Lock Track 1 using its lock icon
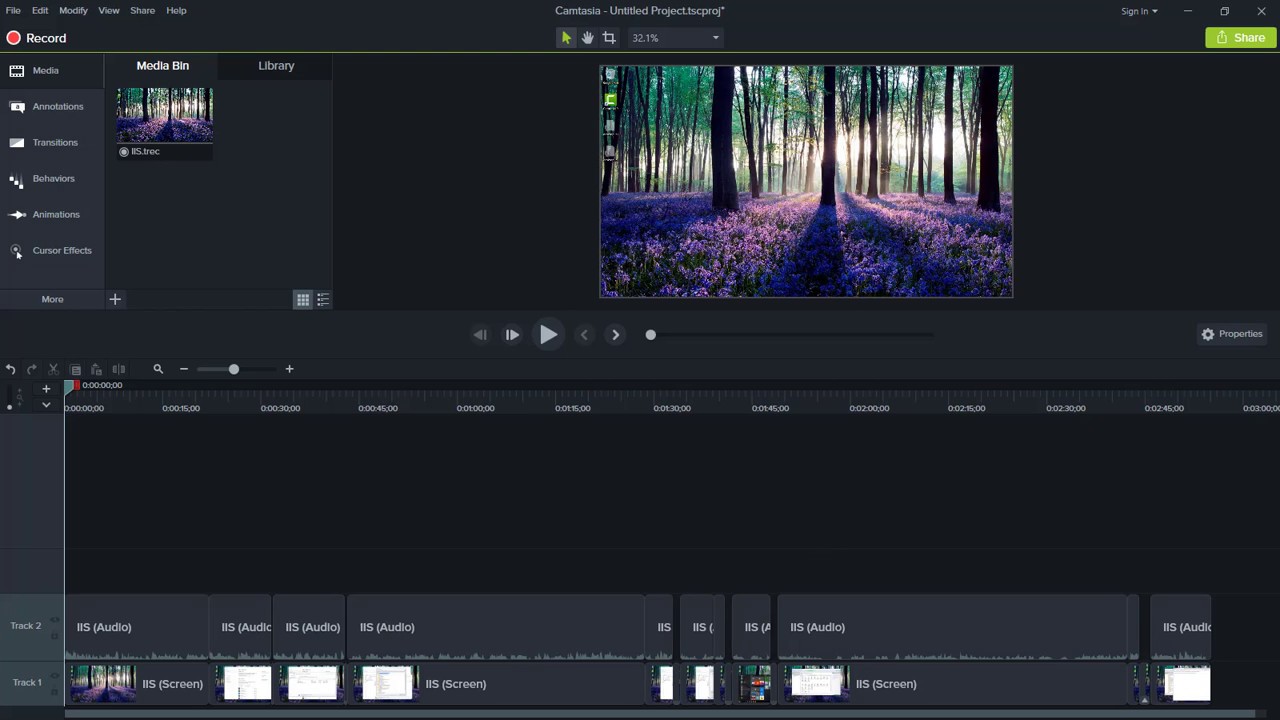The height and width of the screenshot is (720, 1280). tap(55, 689)
